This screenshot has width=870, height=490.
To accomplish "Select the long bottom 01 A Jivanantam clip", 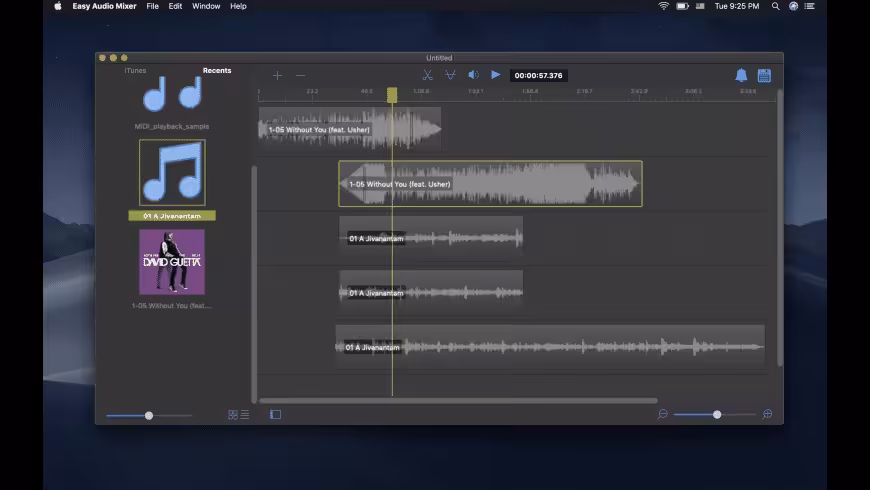I will [x=550, y=347].
